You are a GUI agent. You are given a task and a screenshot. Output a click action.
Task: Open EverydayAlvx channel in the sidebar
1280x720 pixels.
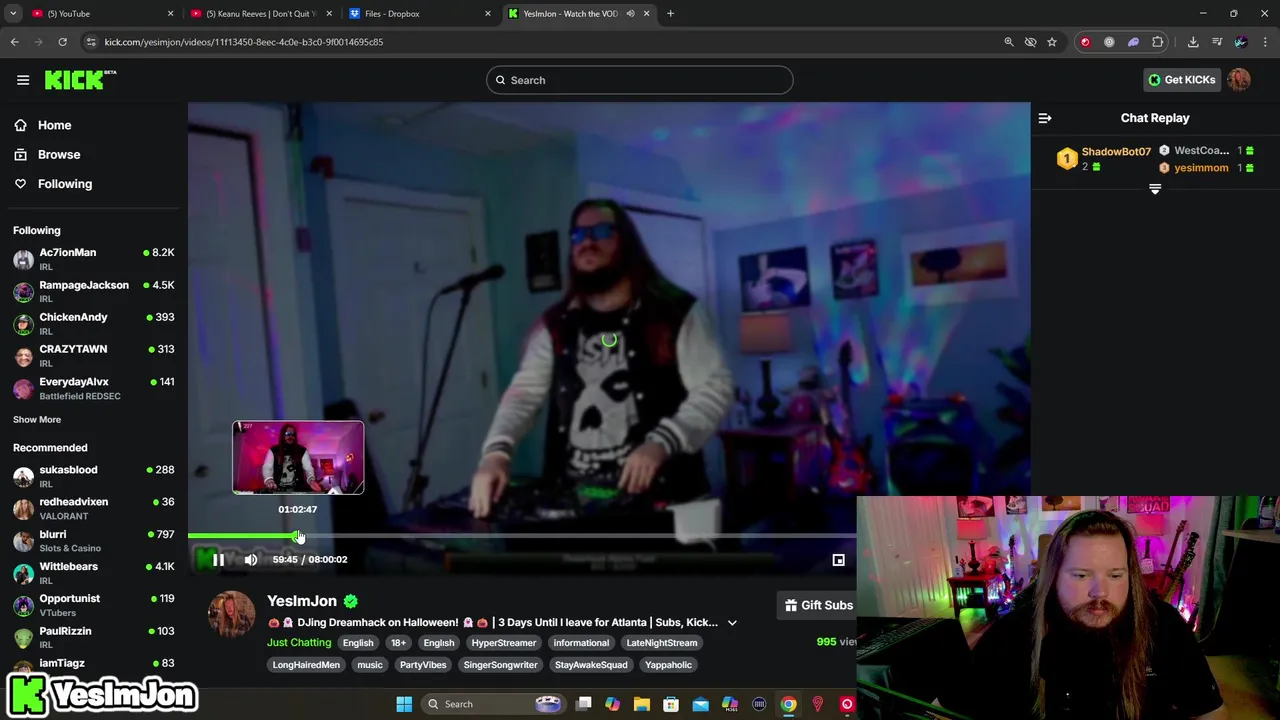click(x=94, y=389)
